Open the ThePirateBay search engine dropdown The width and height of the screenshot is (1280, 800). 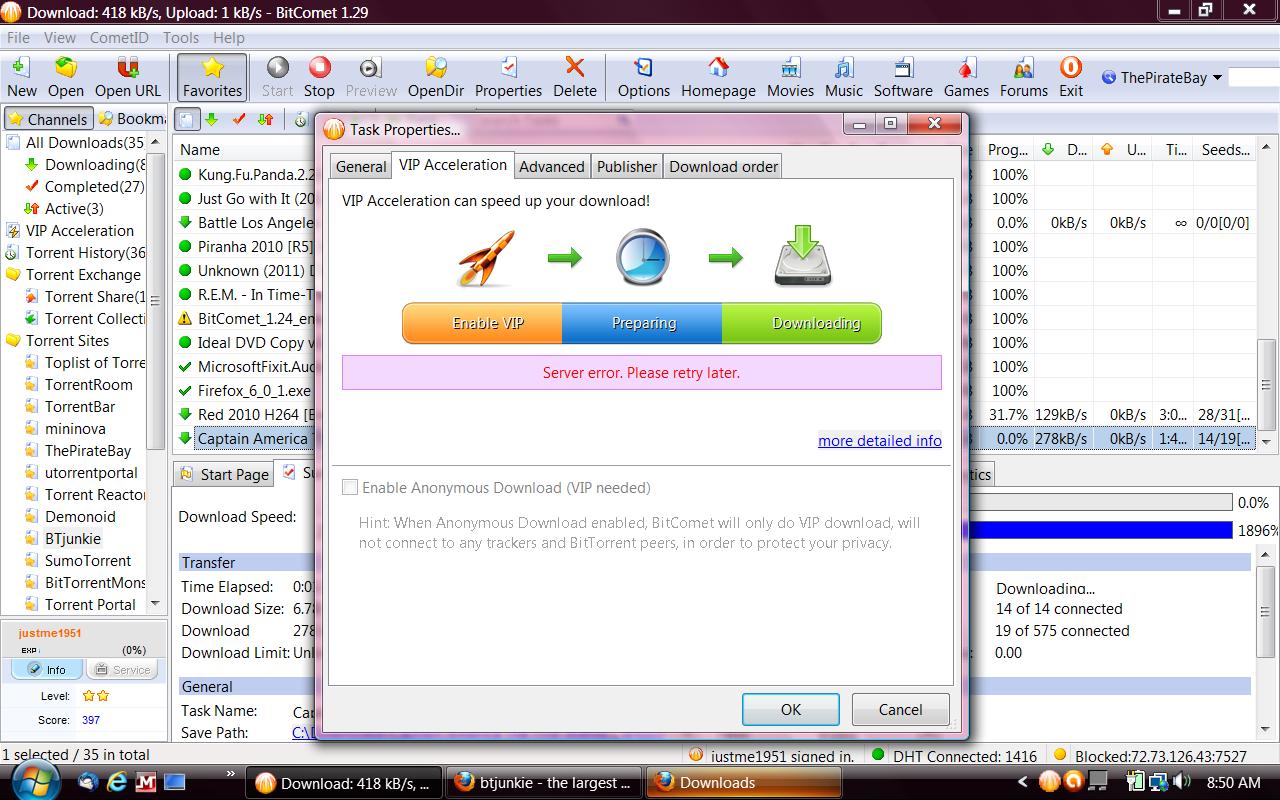[1217, 78]
